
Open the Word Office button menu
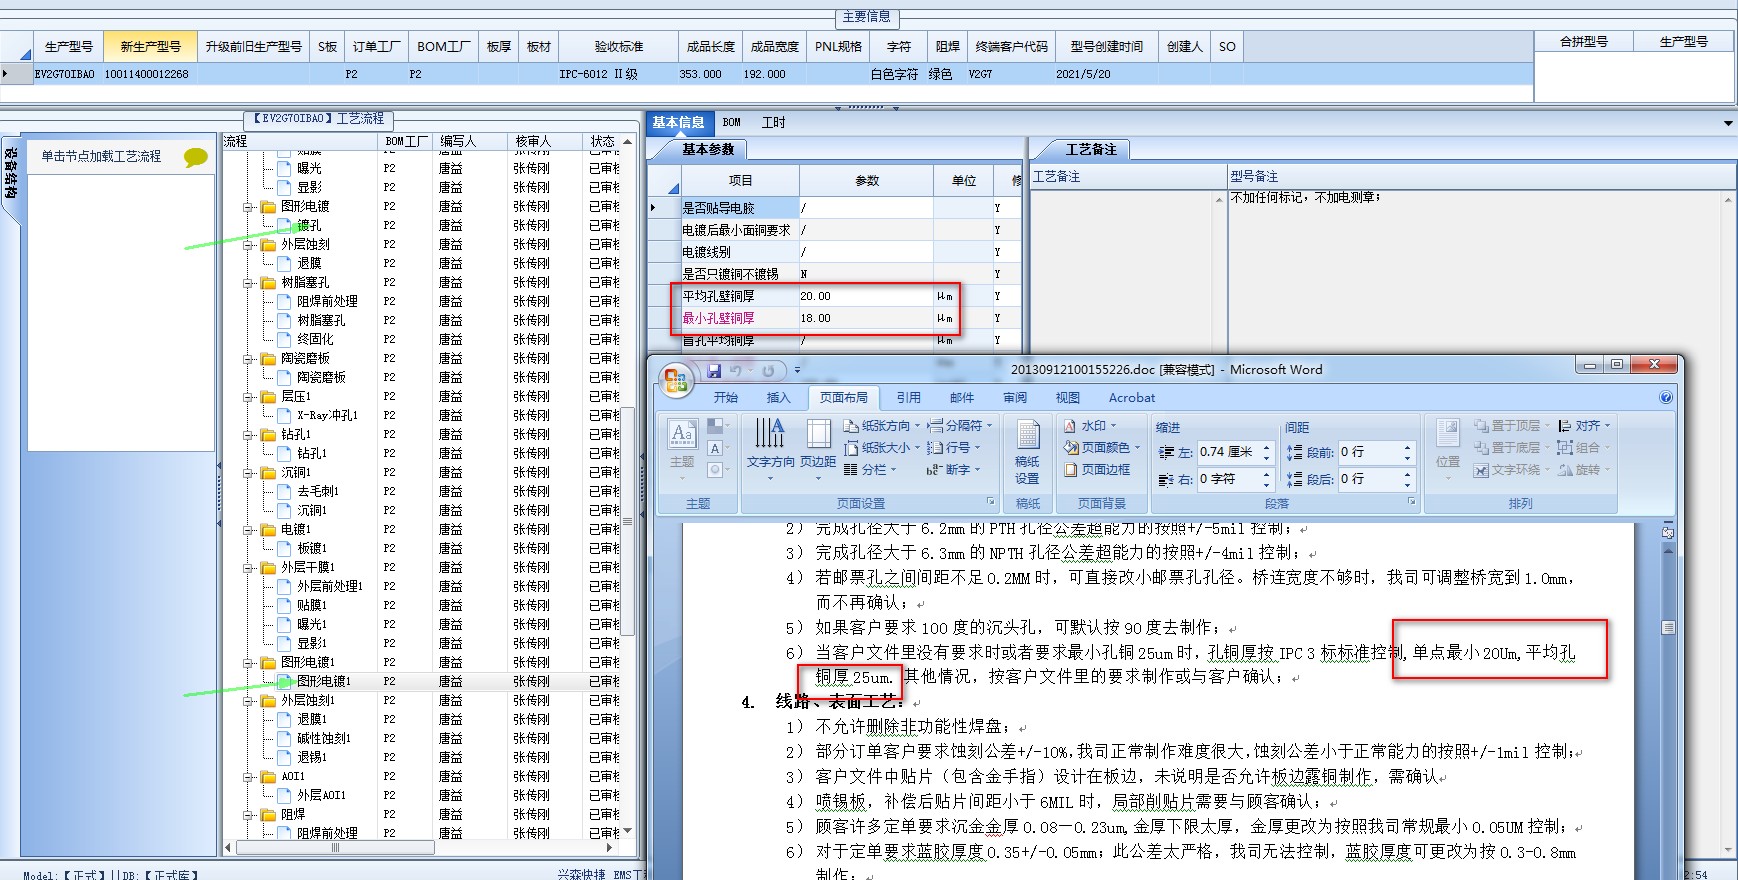pyautogui.click(x=676, y=380)
